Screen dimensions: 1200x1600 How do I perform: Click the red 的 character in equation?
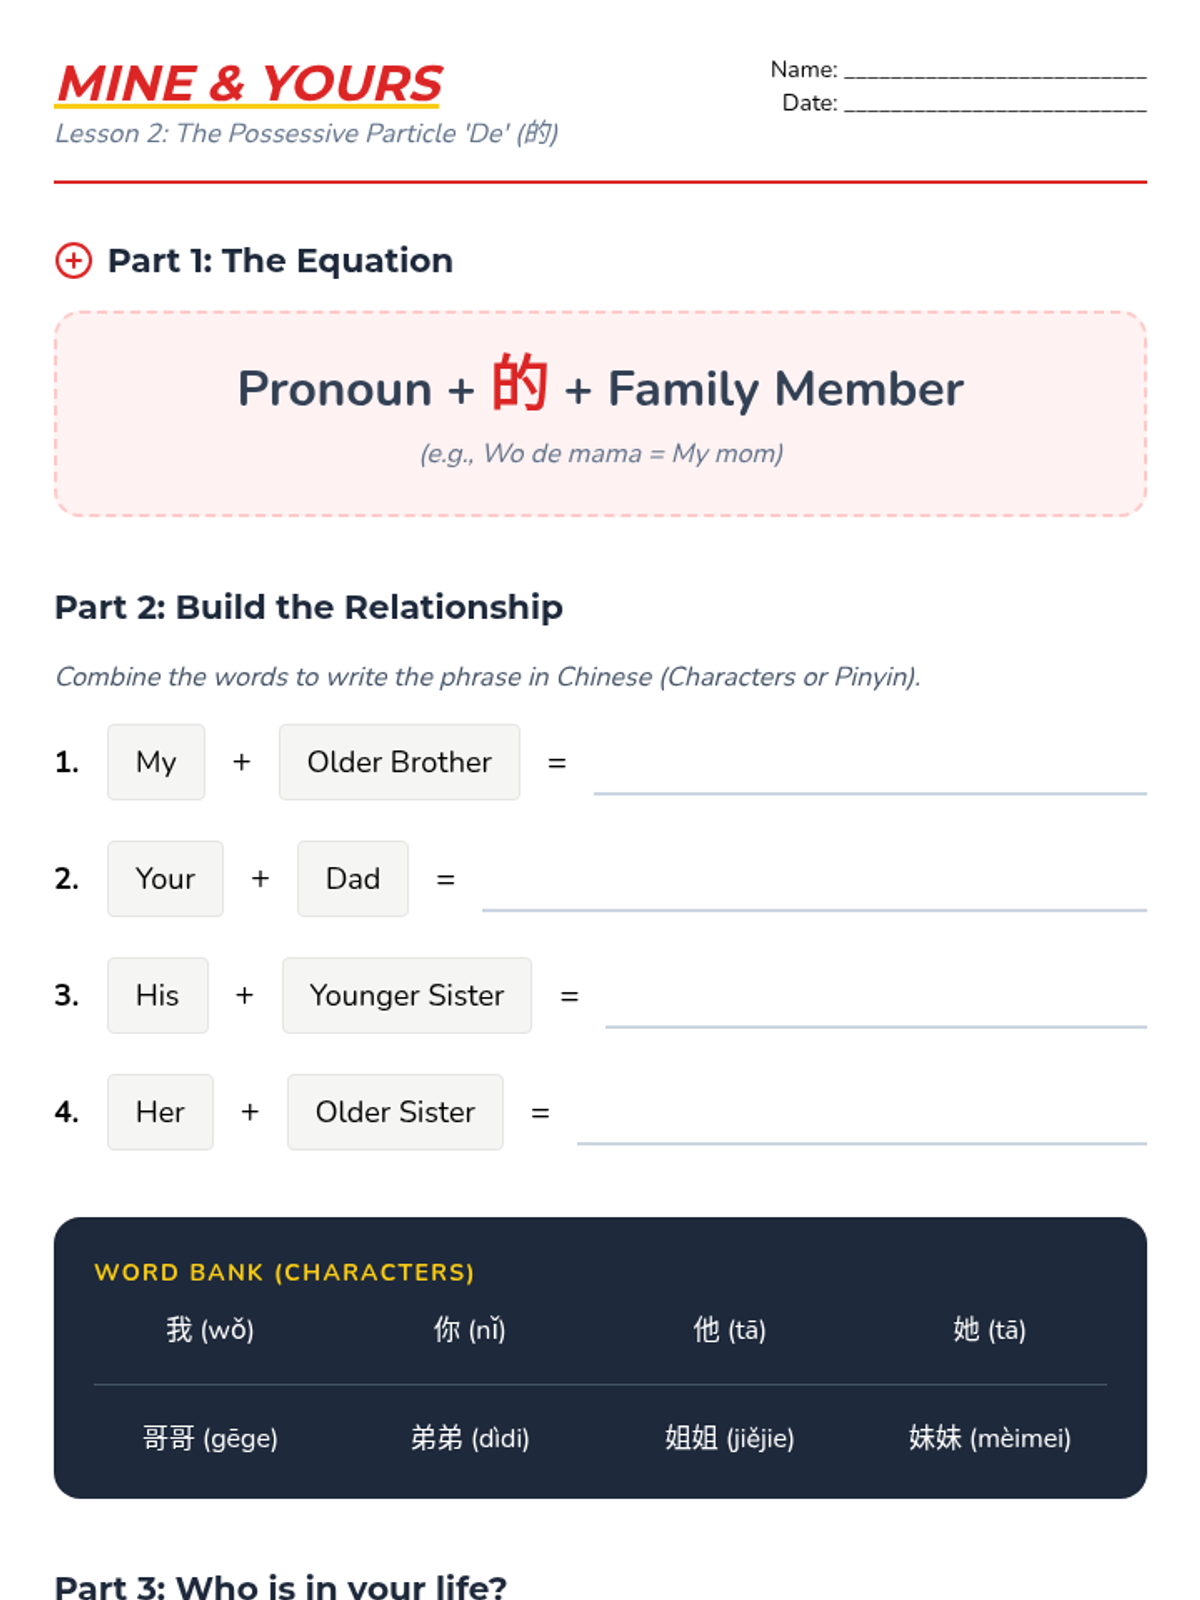[x=519, y=383]
